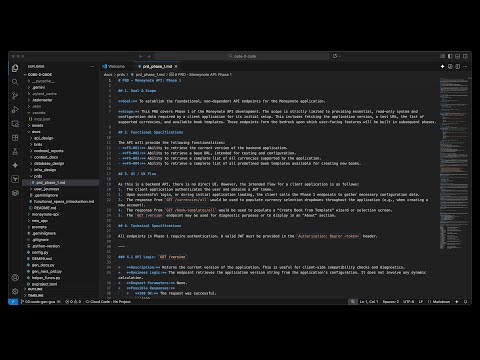
Task: Click the prds breadcrumb segment
Action: click(121, 75)
